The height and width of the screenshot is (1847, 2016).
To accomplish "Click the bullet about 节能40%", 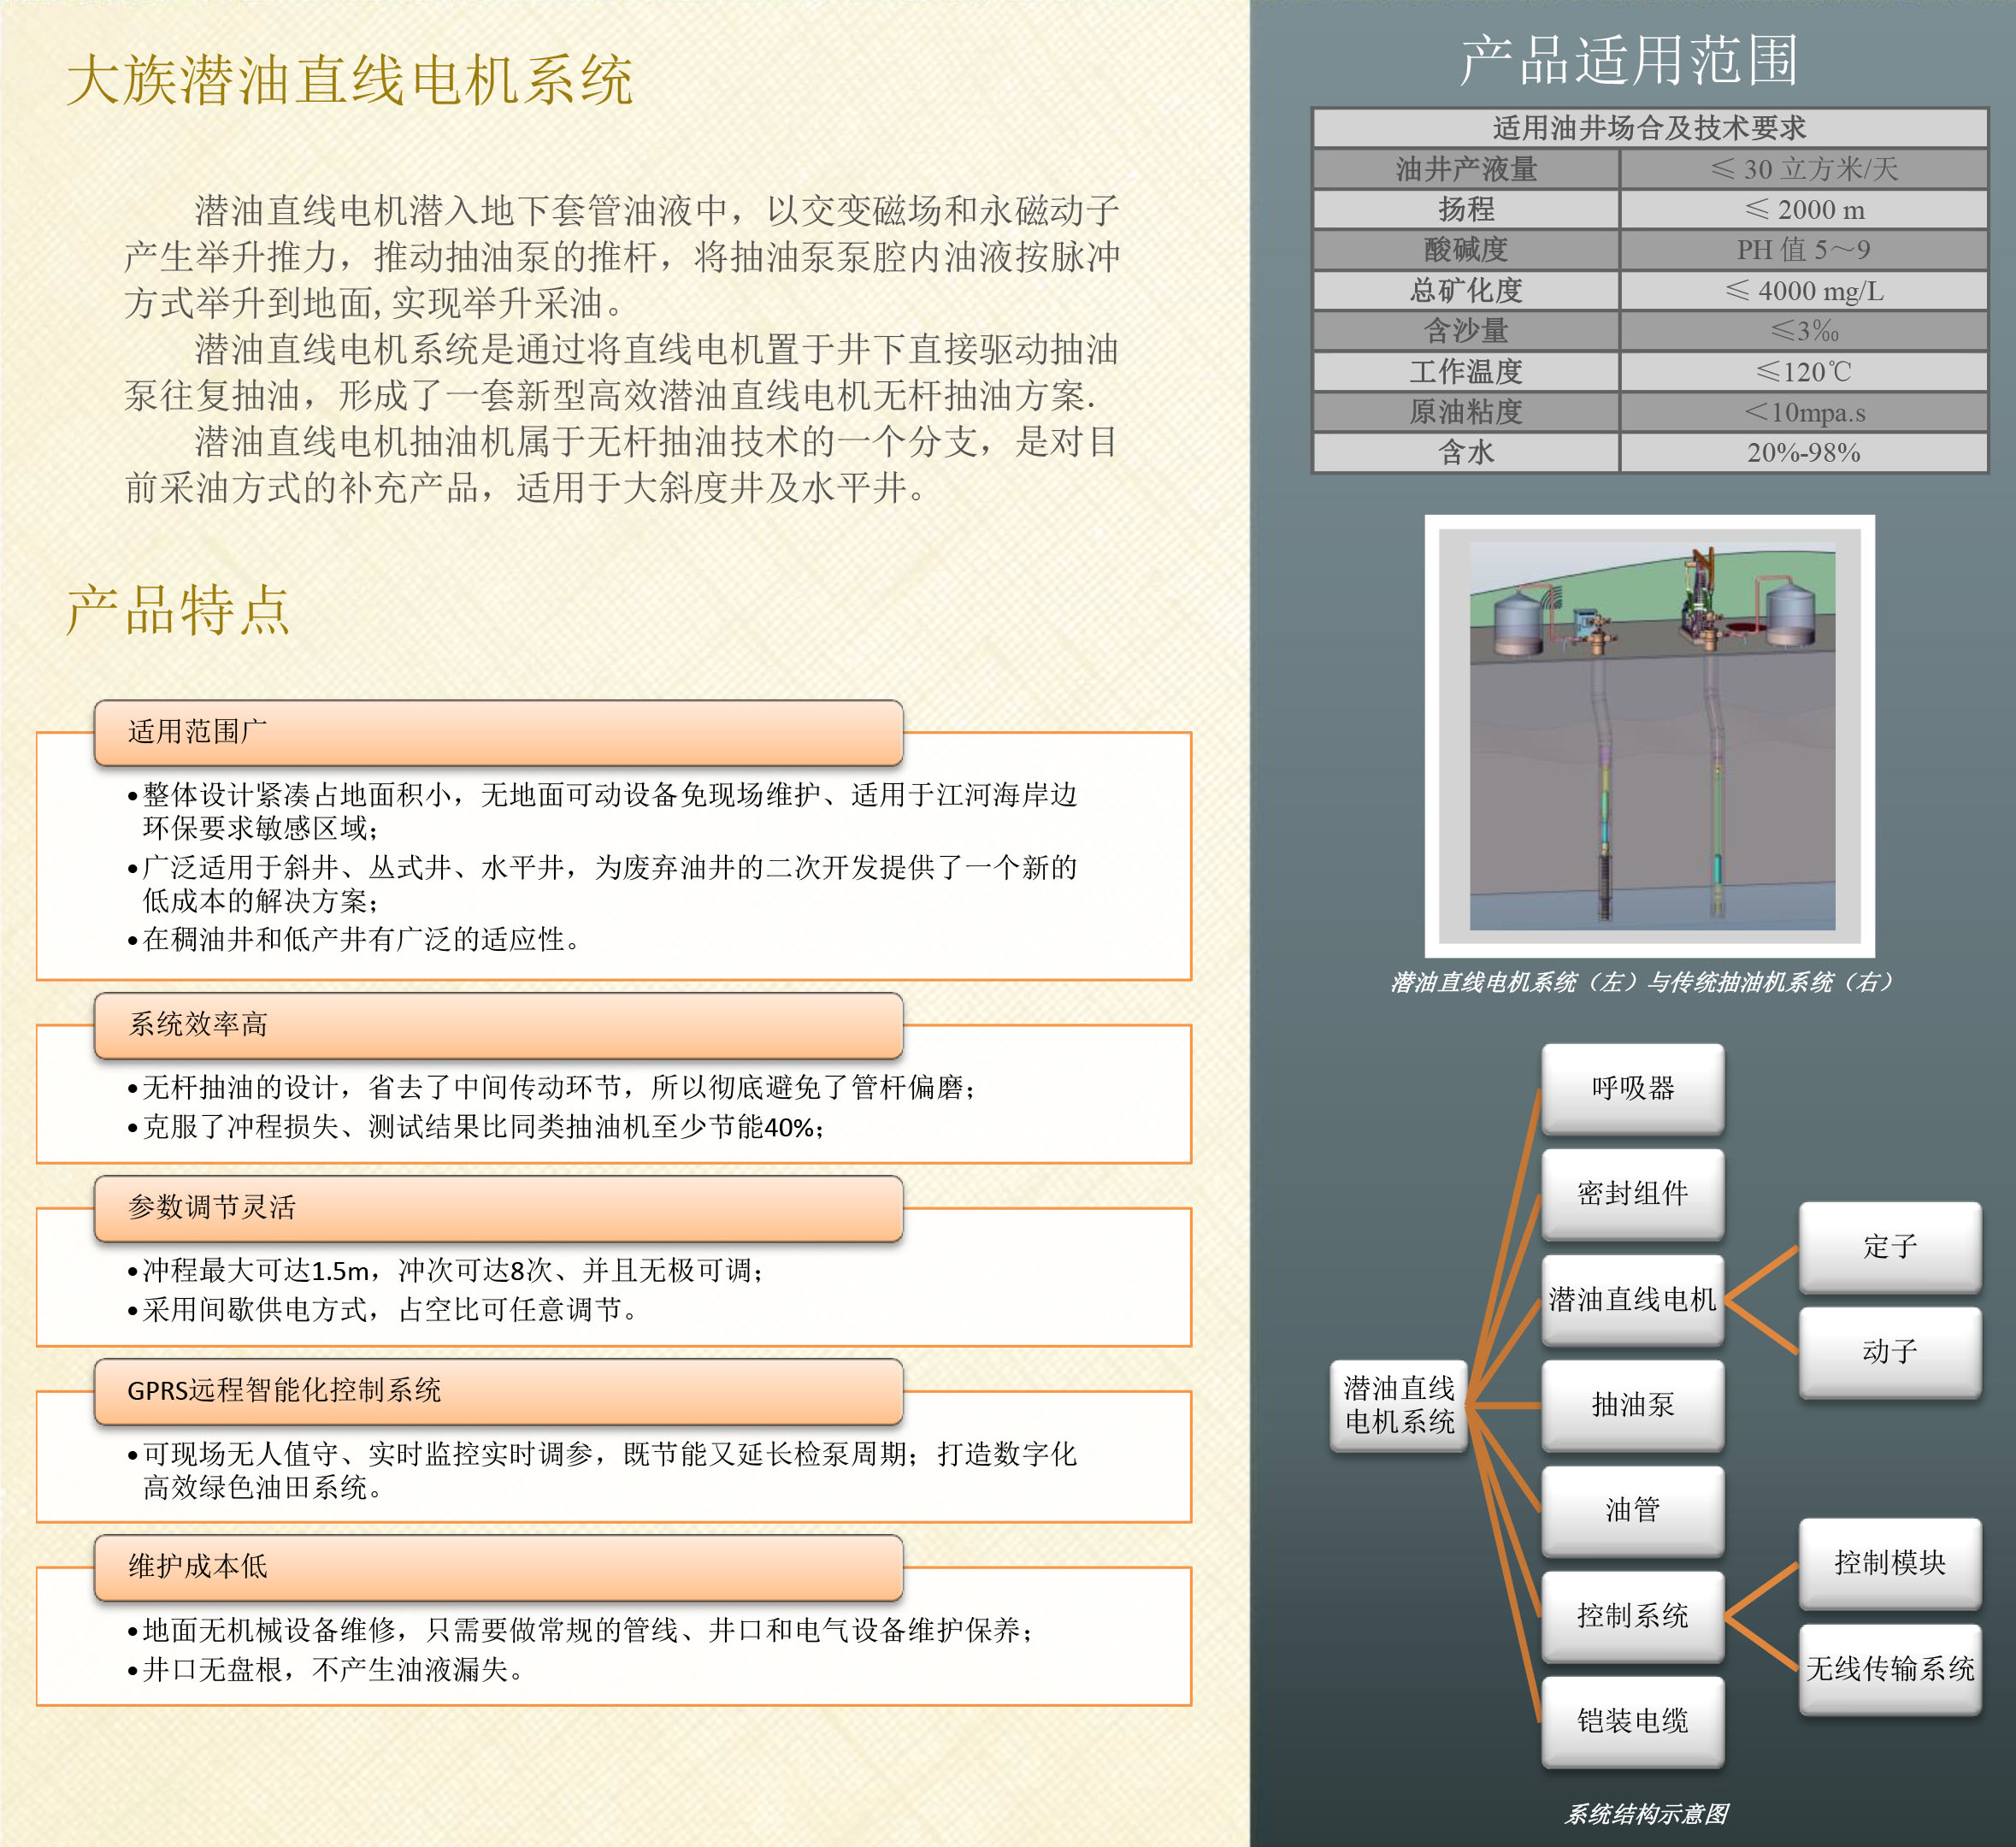I will coord(476,1127).
